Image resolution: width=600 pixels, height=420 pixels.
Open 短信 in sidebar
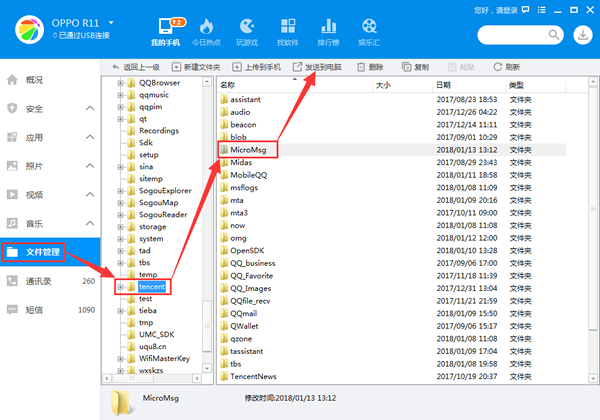point(50,310)
